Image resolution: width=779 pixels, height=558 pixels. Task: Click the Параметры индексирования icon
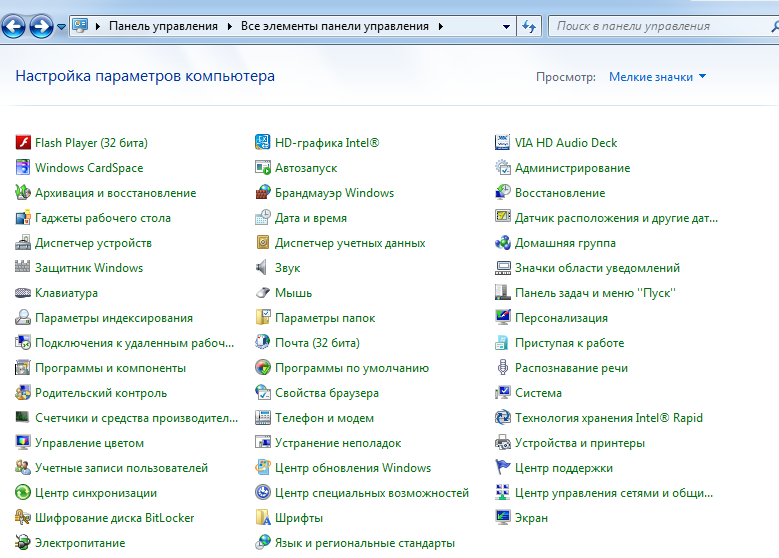coord(23,318)
